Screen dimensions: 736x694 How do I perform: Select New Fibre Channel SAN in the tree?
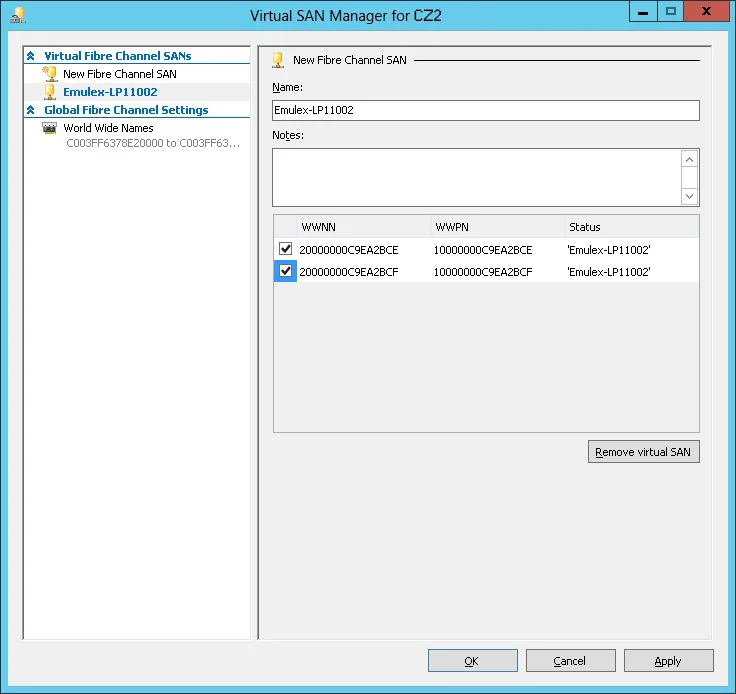tap(120, 74)
